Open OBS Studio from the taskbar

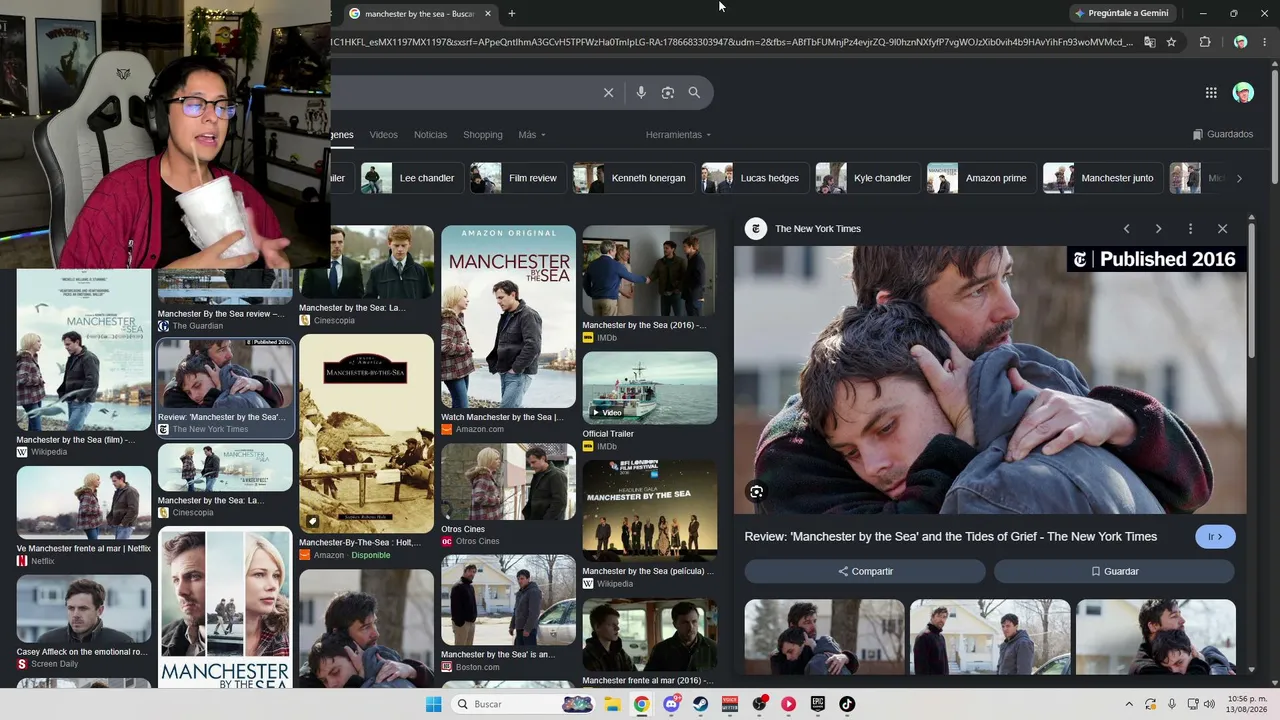point(759,704)
